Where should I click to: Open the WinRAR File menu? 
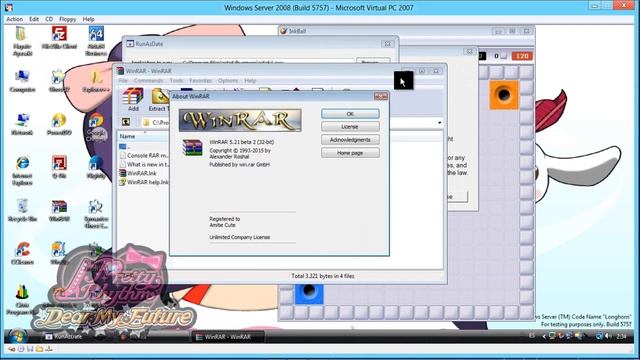[123, 81]
